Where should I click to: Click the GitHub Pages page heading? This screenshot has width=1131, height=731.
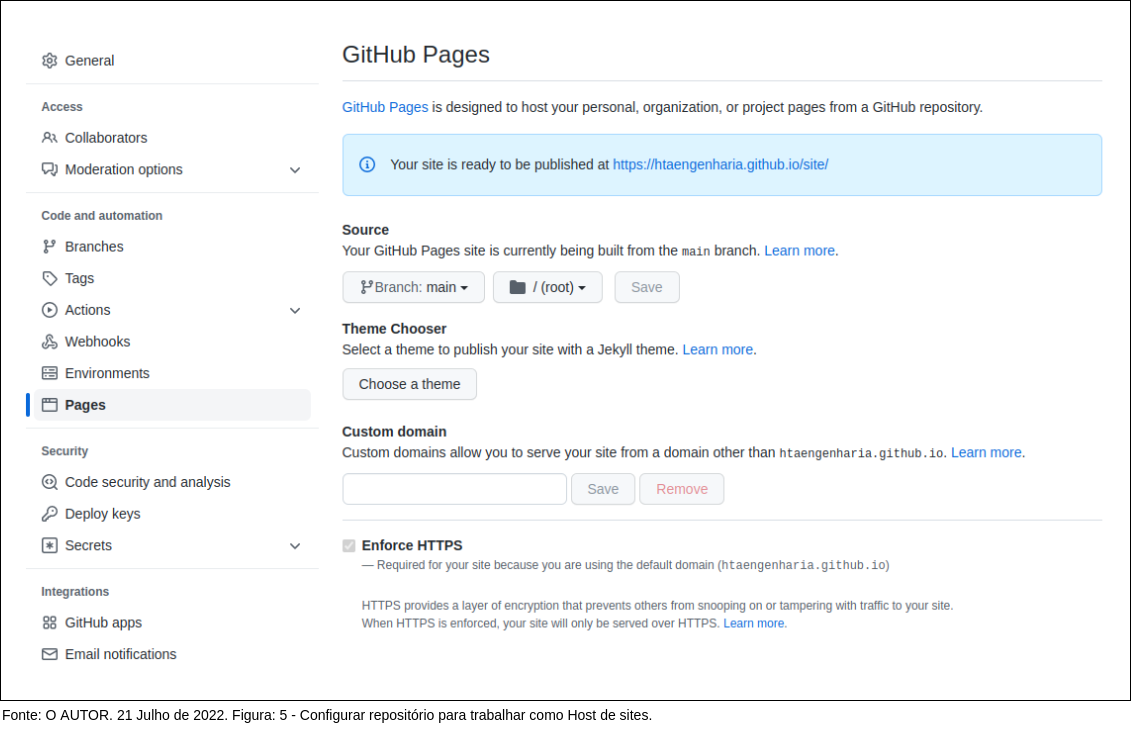click(415, 55)
